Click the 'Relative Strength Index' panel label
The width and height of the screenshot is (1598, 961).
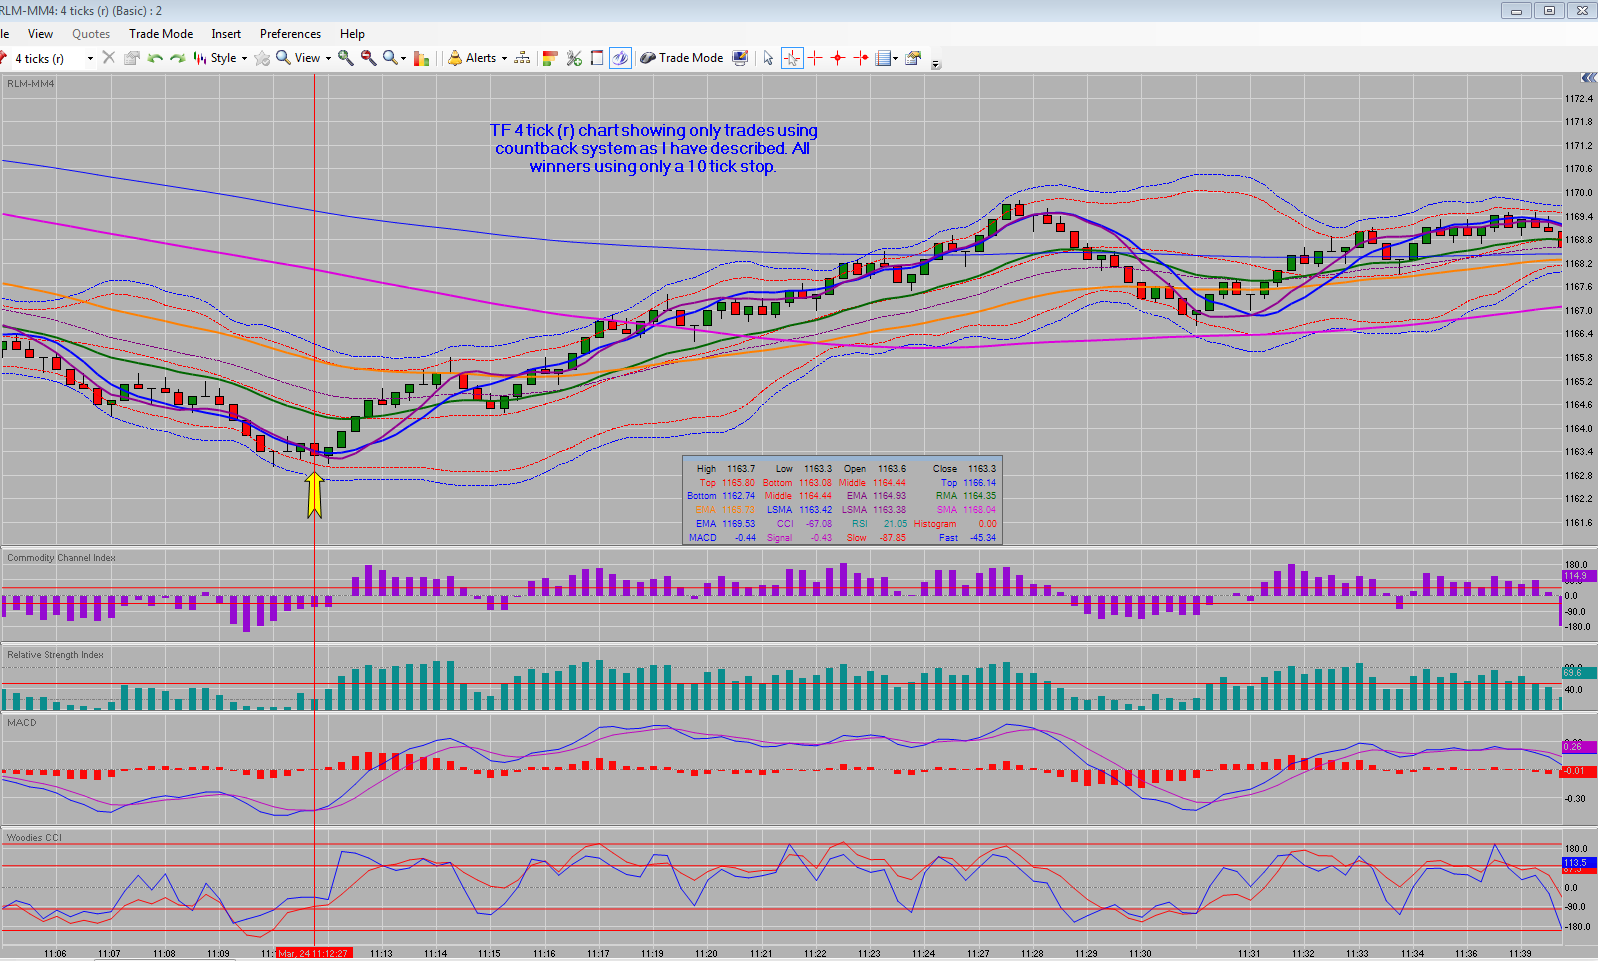(55, 655)
